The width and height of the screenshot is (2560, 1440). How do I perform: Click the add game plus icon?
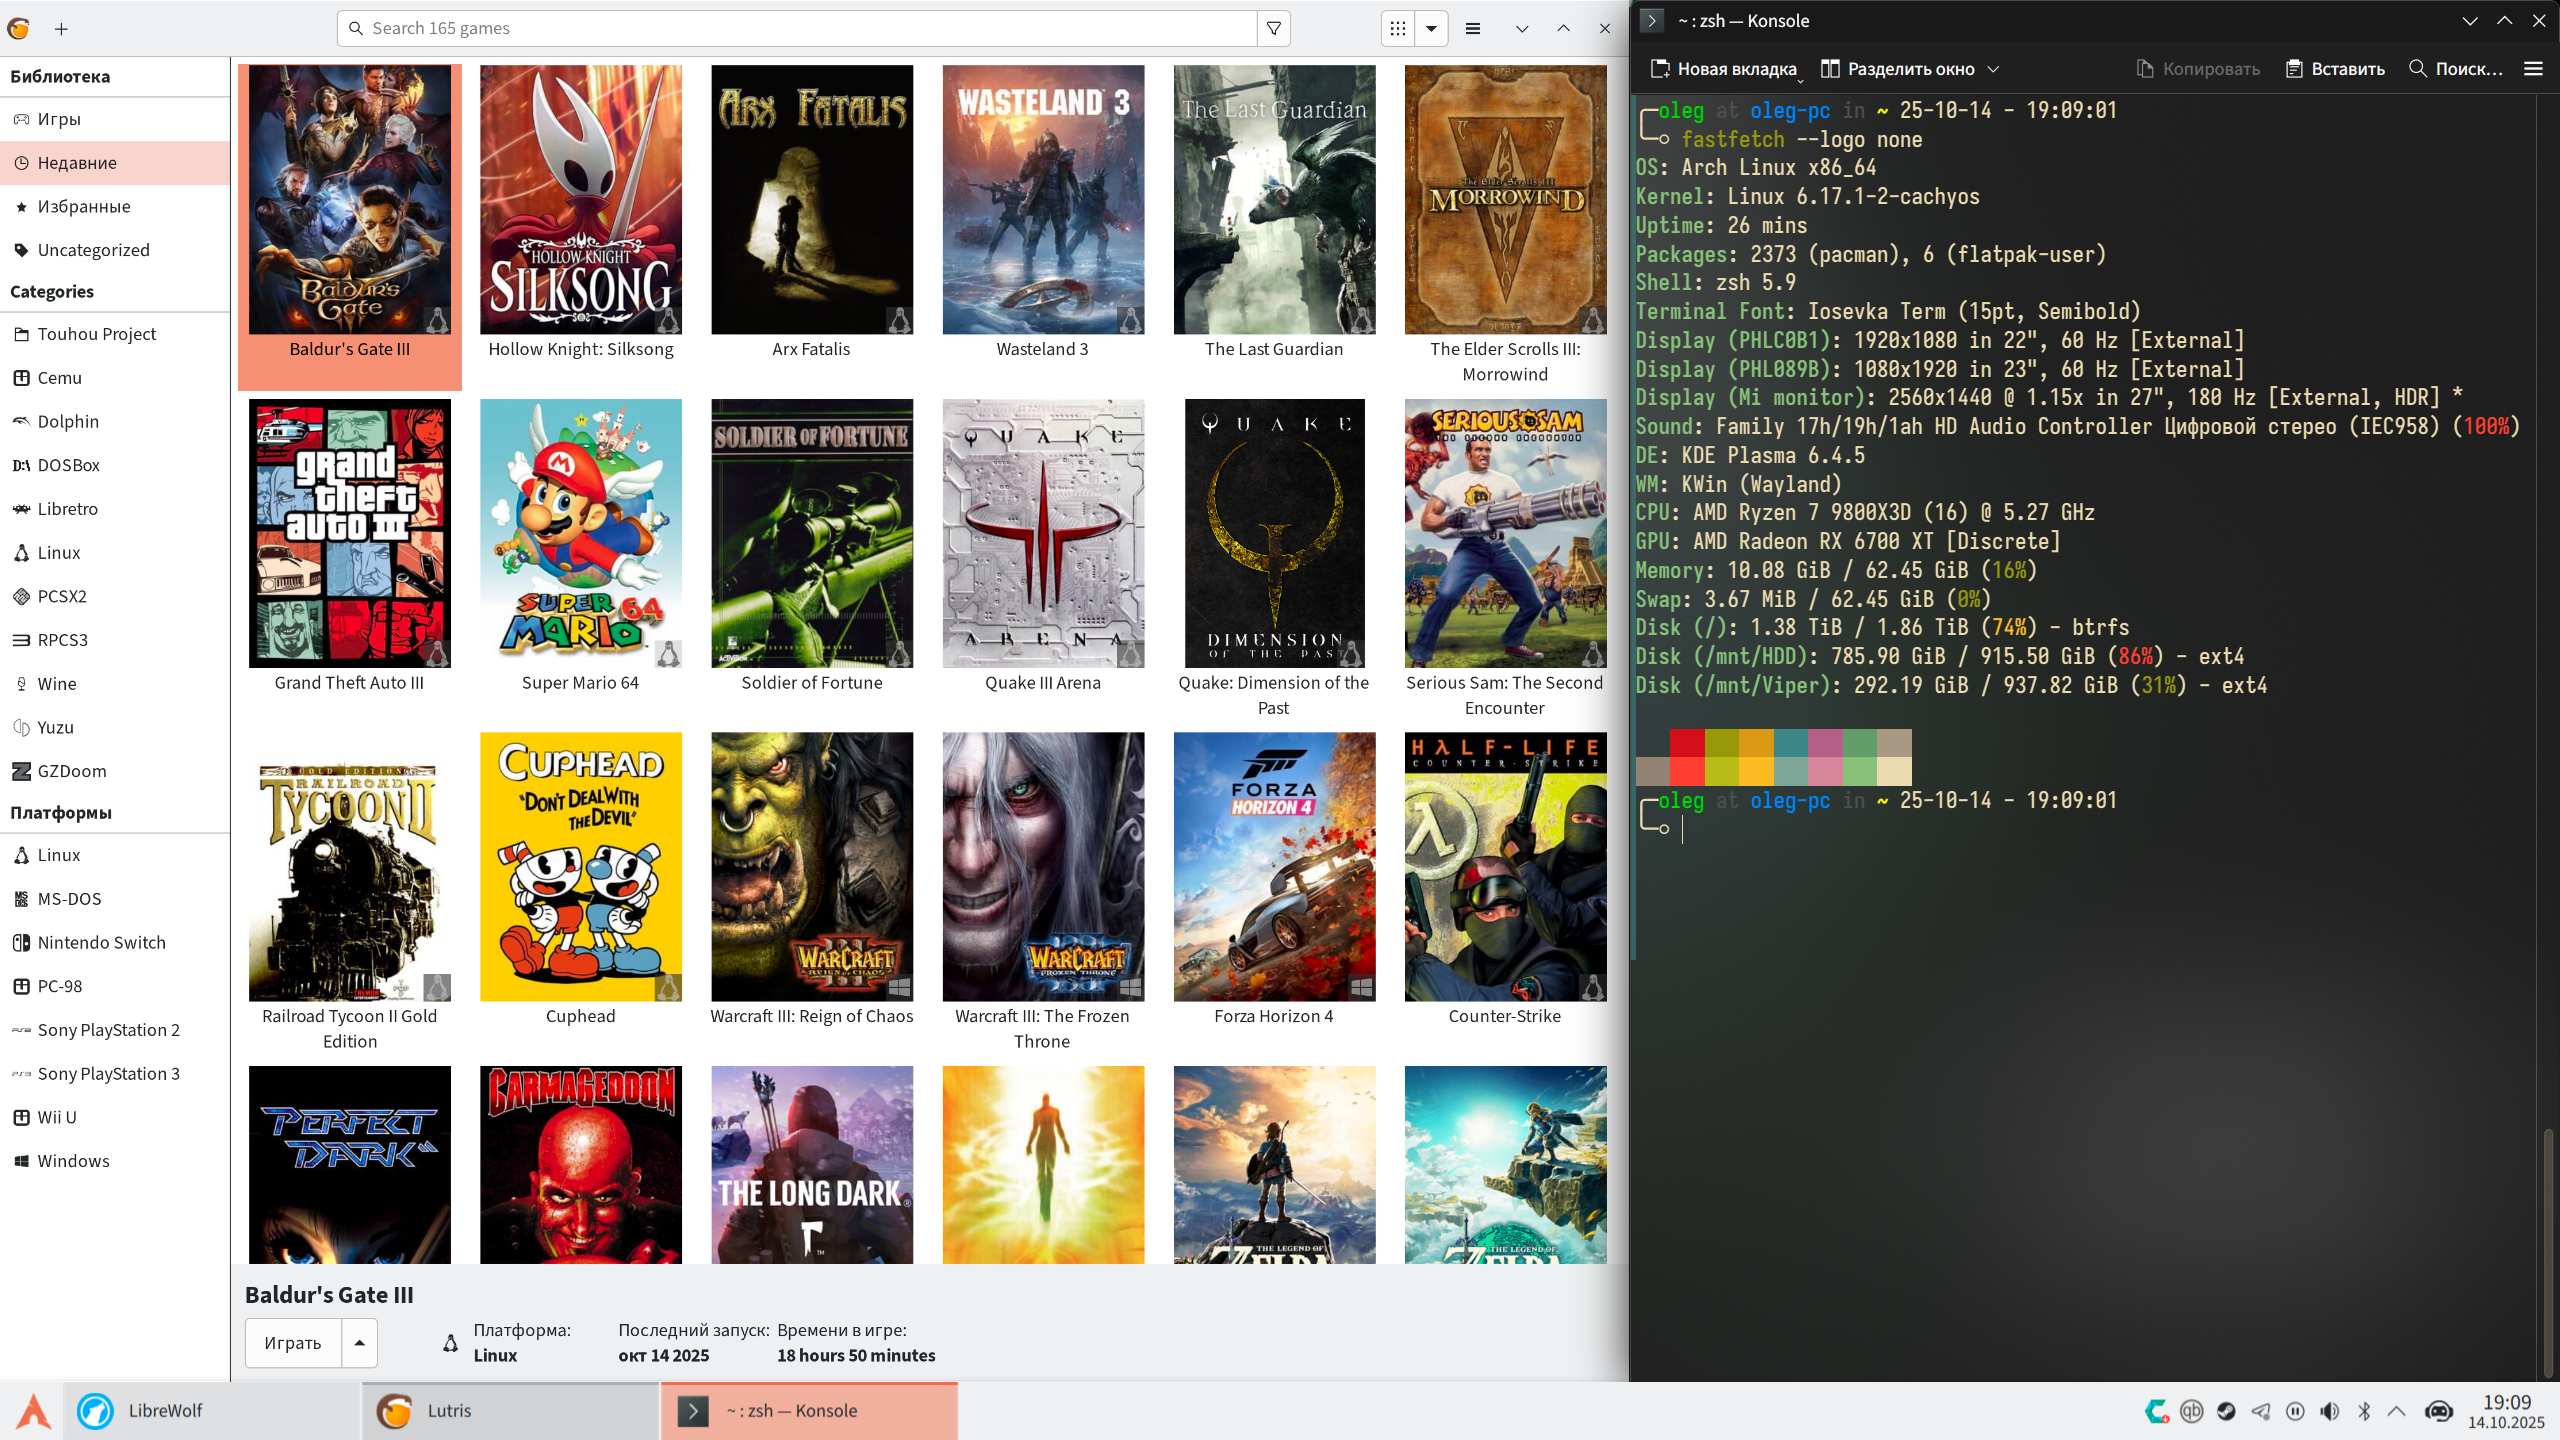tap(61, 29)
